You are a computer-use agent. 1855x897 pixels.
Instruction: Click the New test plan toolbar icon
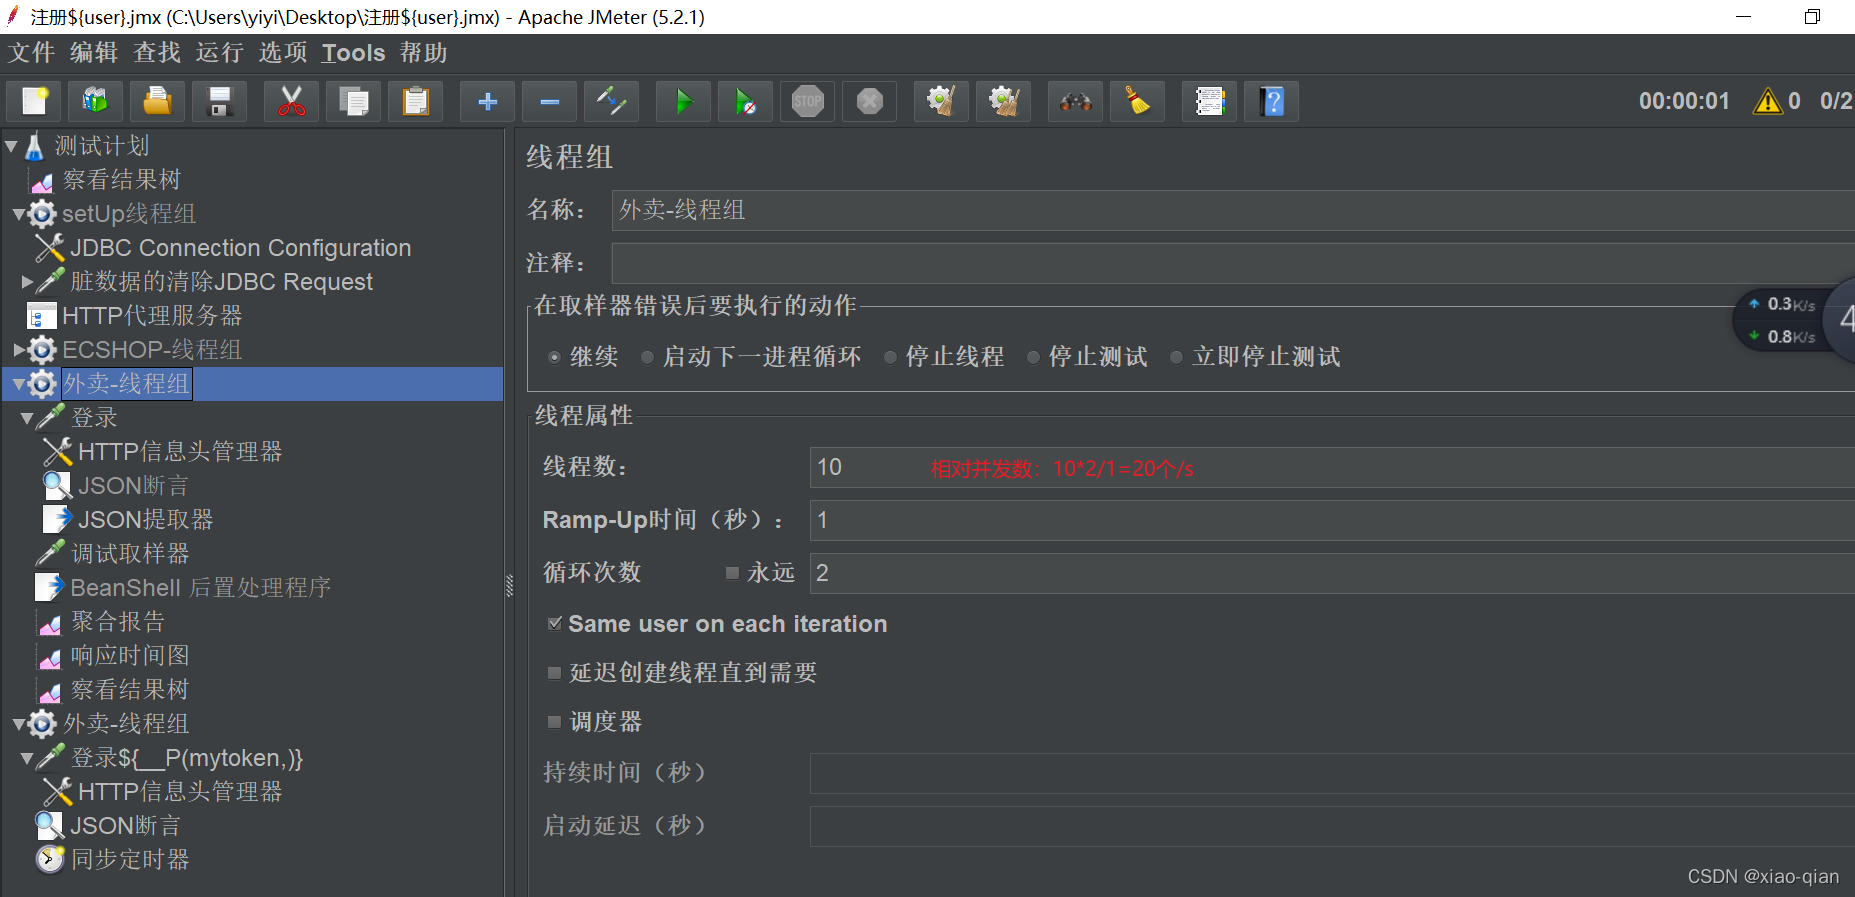[34, 101]
